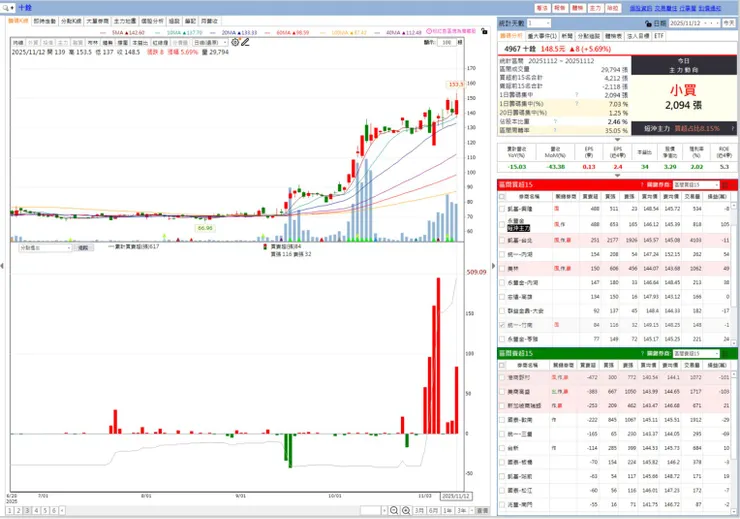Screen dimensions: 740x519
Task: Click the 20MA legend label
Action: [239, 33]
